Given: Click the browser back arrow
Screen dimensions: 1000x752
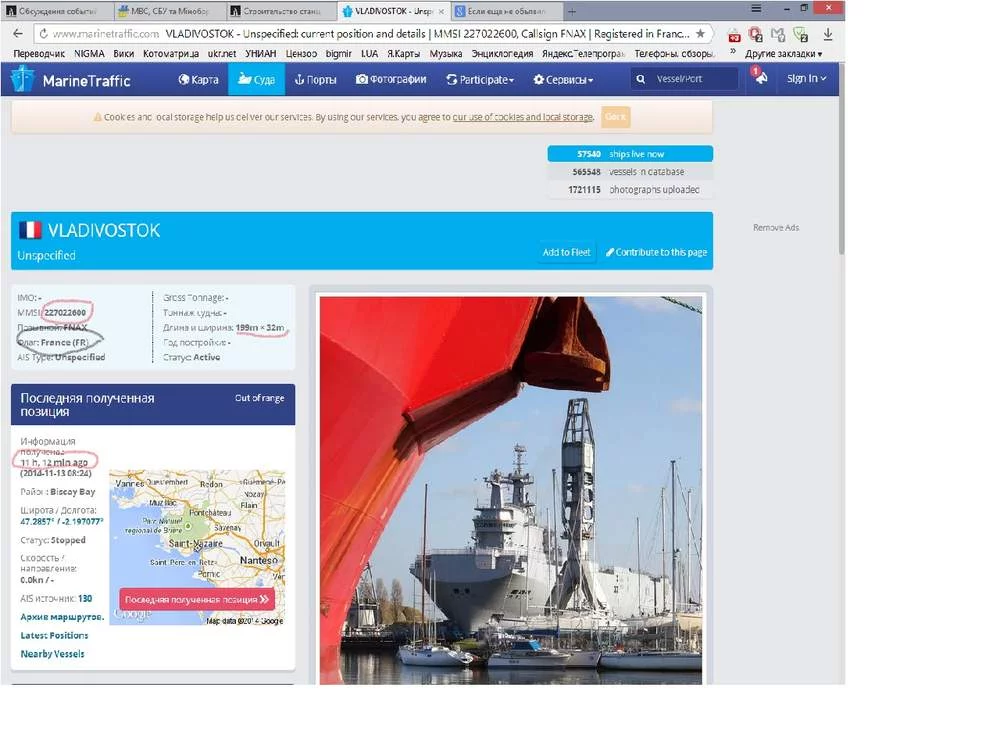Looking at the screenshot, I should 18,33.
